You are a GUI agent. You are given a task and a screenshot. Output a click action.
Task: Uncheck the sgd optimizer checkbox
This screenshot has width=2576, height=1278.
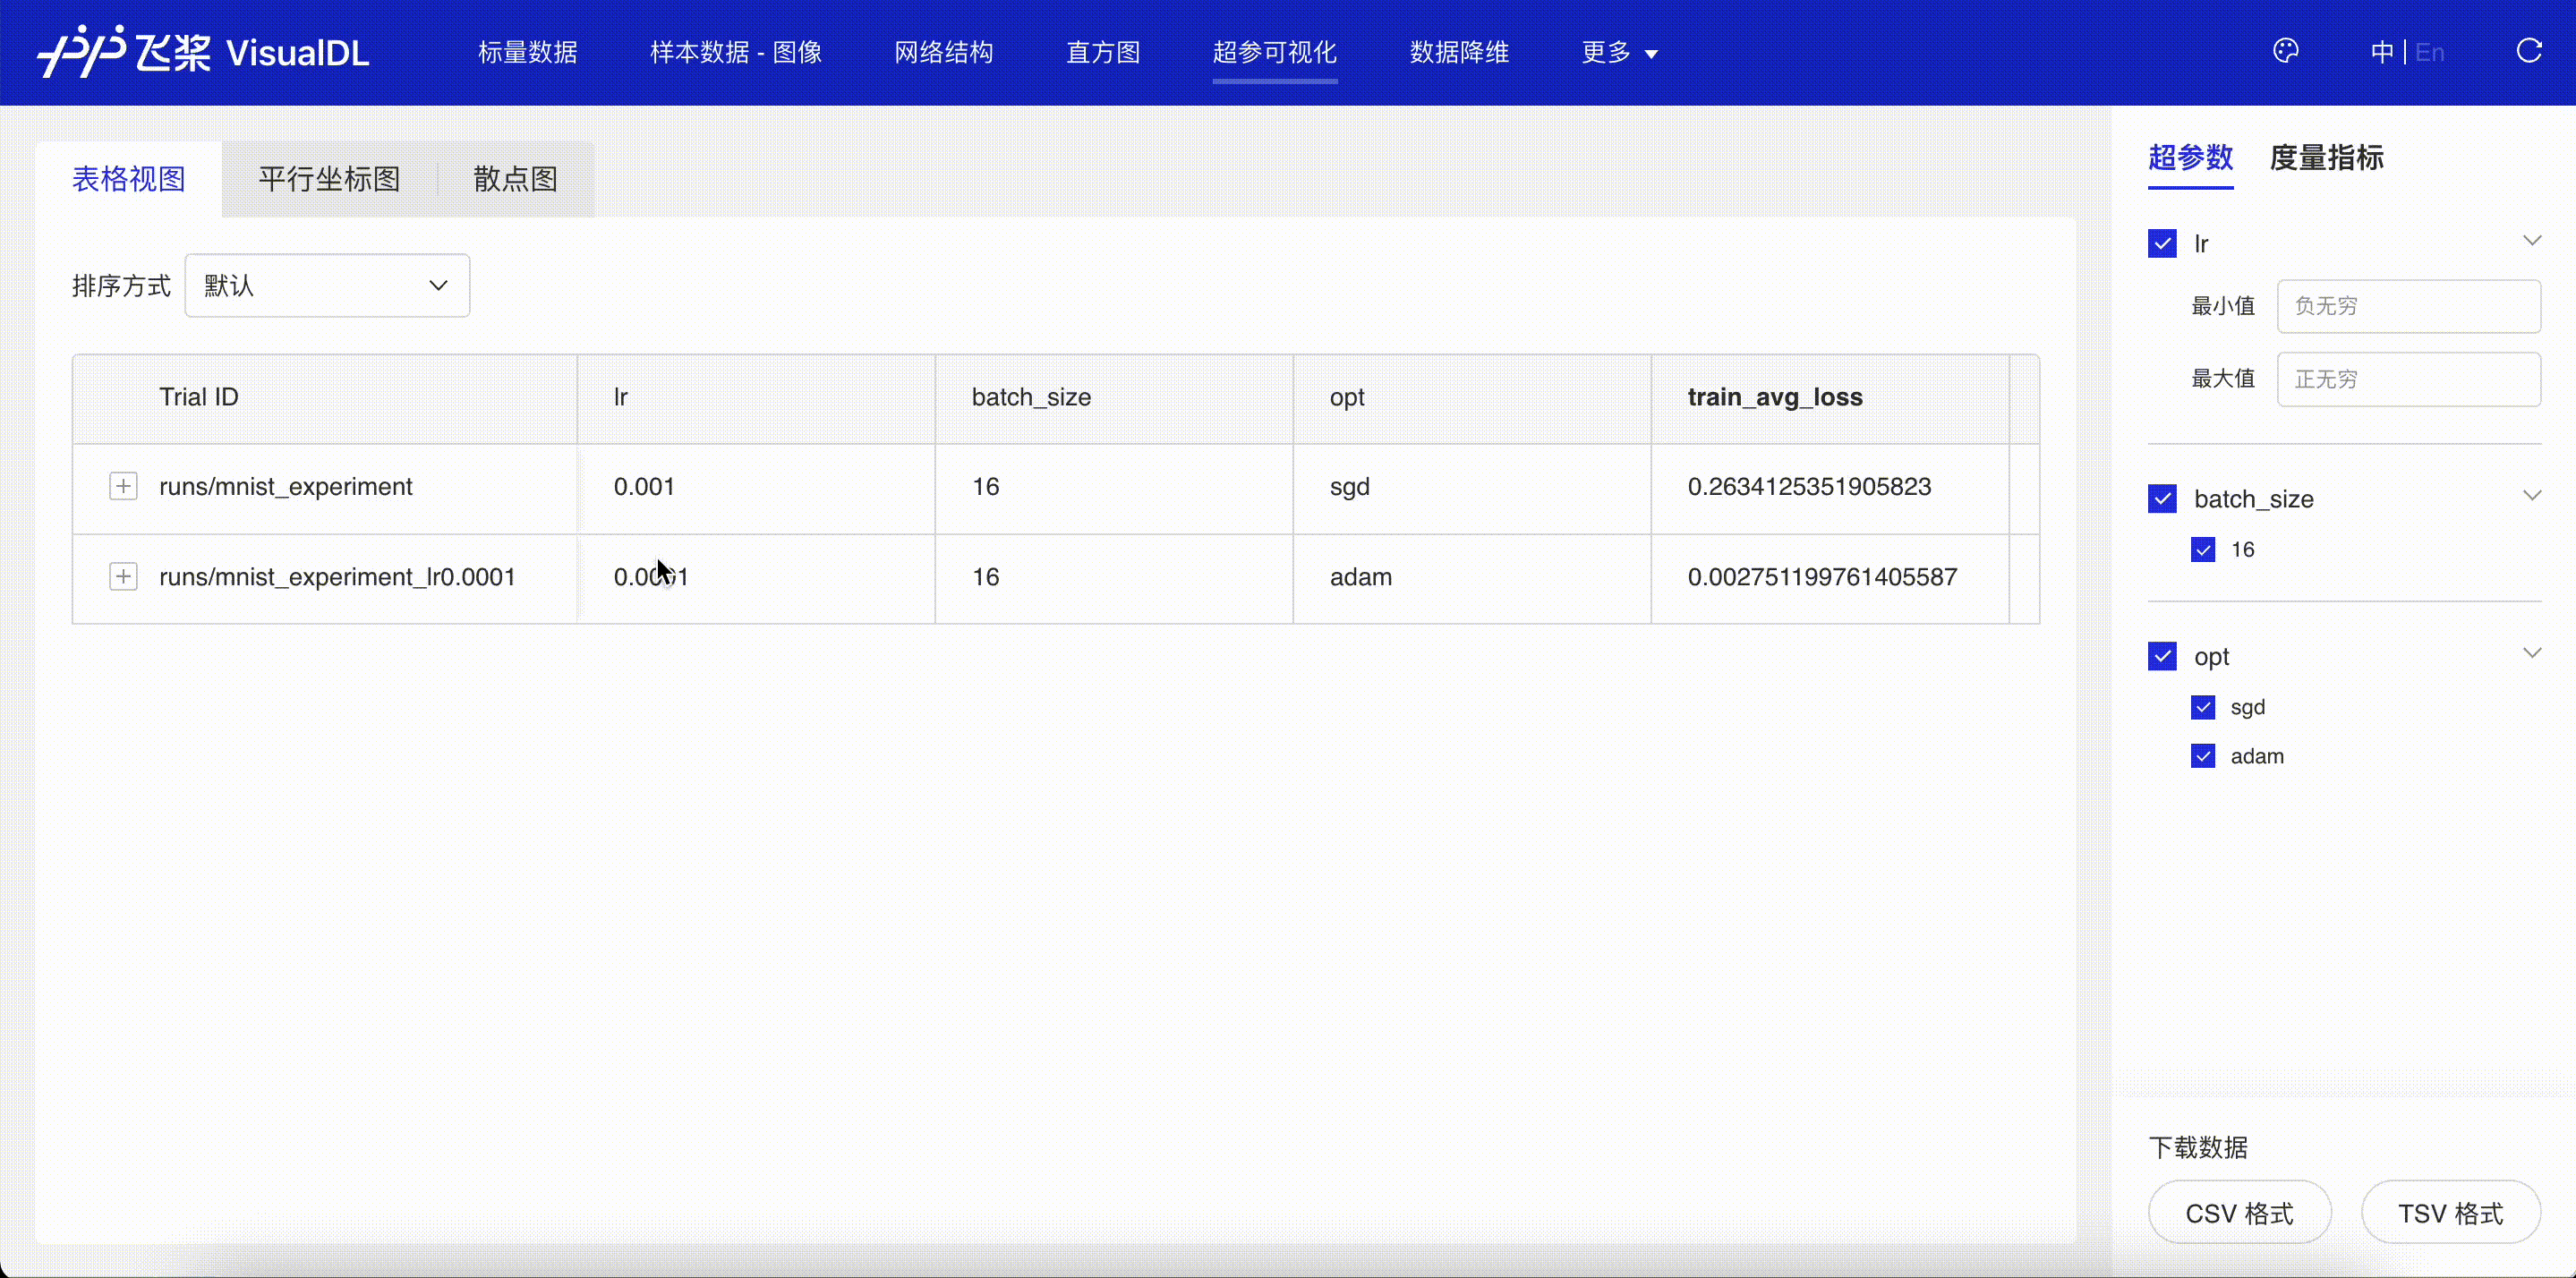[x=2203, y=708]
